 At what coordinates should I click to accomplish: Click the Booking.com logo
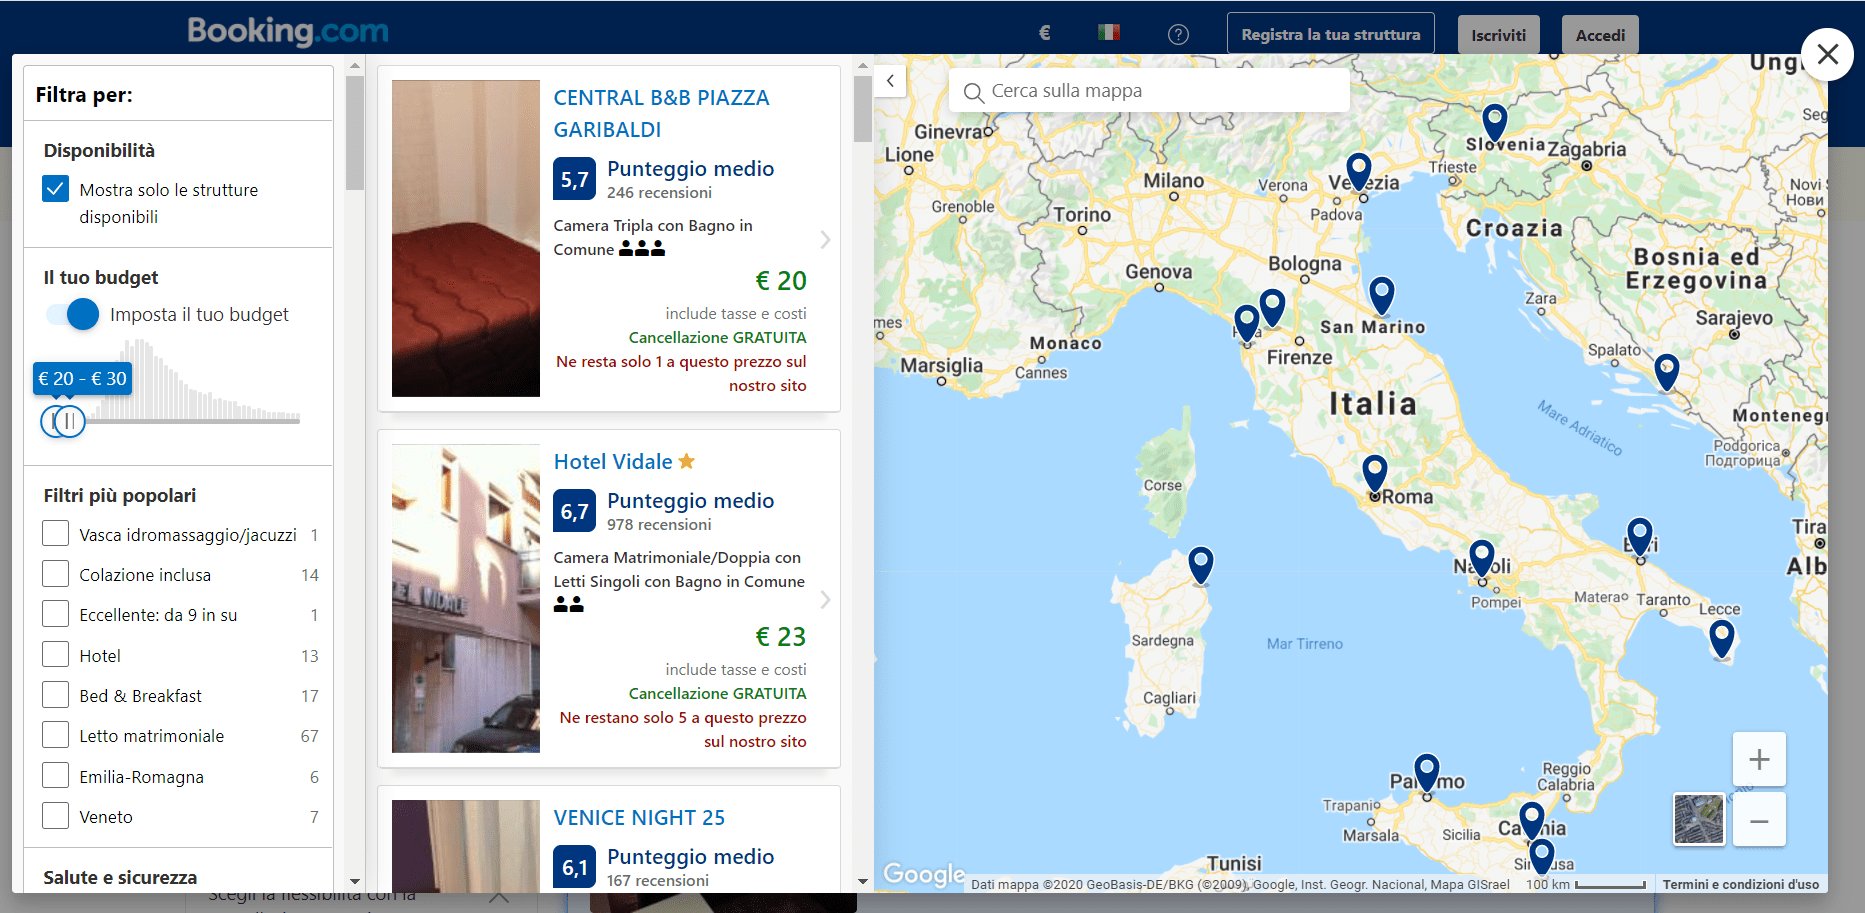(288, 31)
